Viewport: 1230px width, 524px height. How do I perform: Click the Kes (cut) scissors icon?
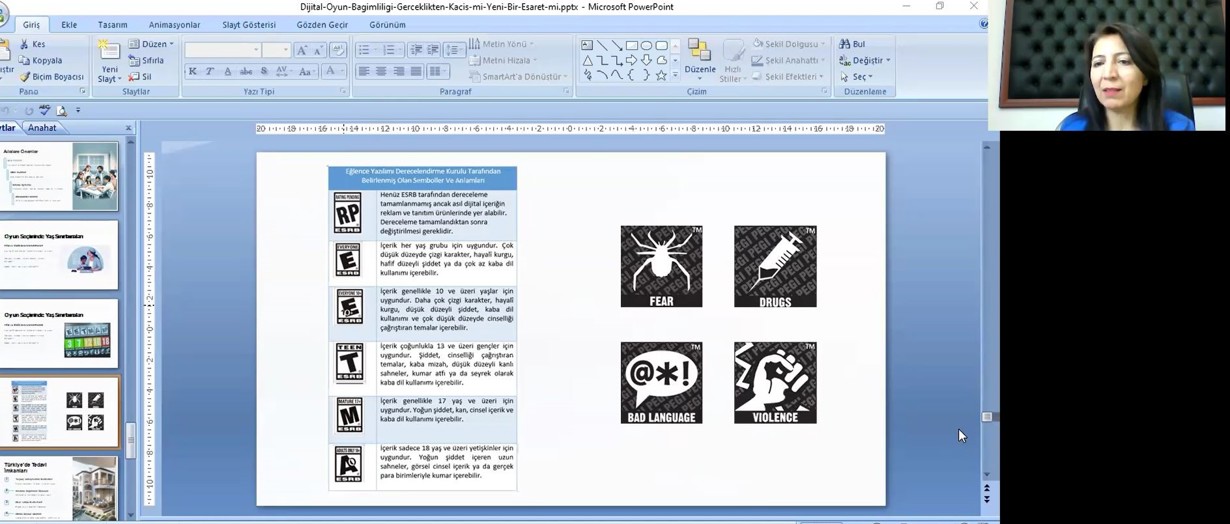25,44
